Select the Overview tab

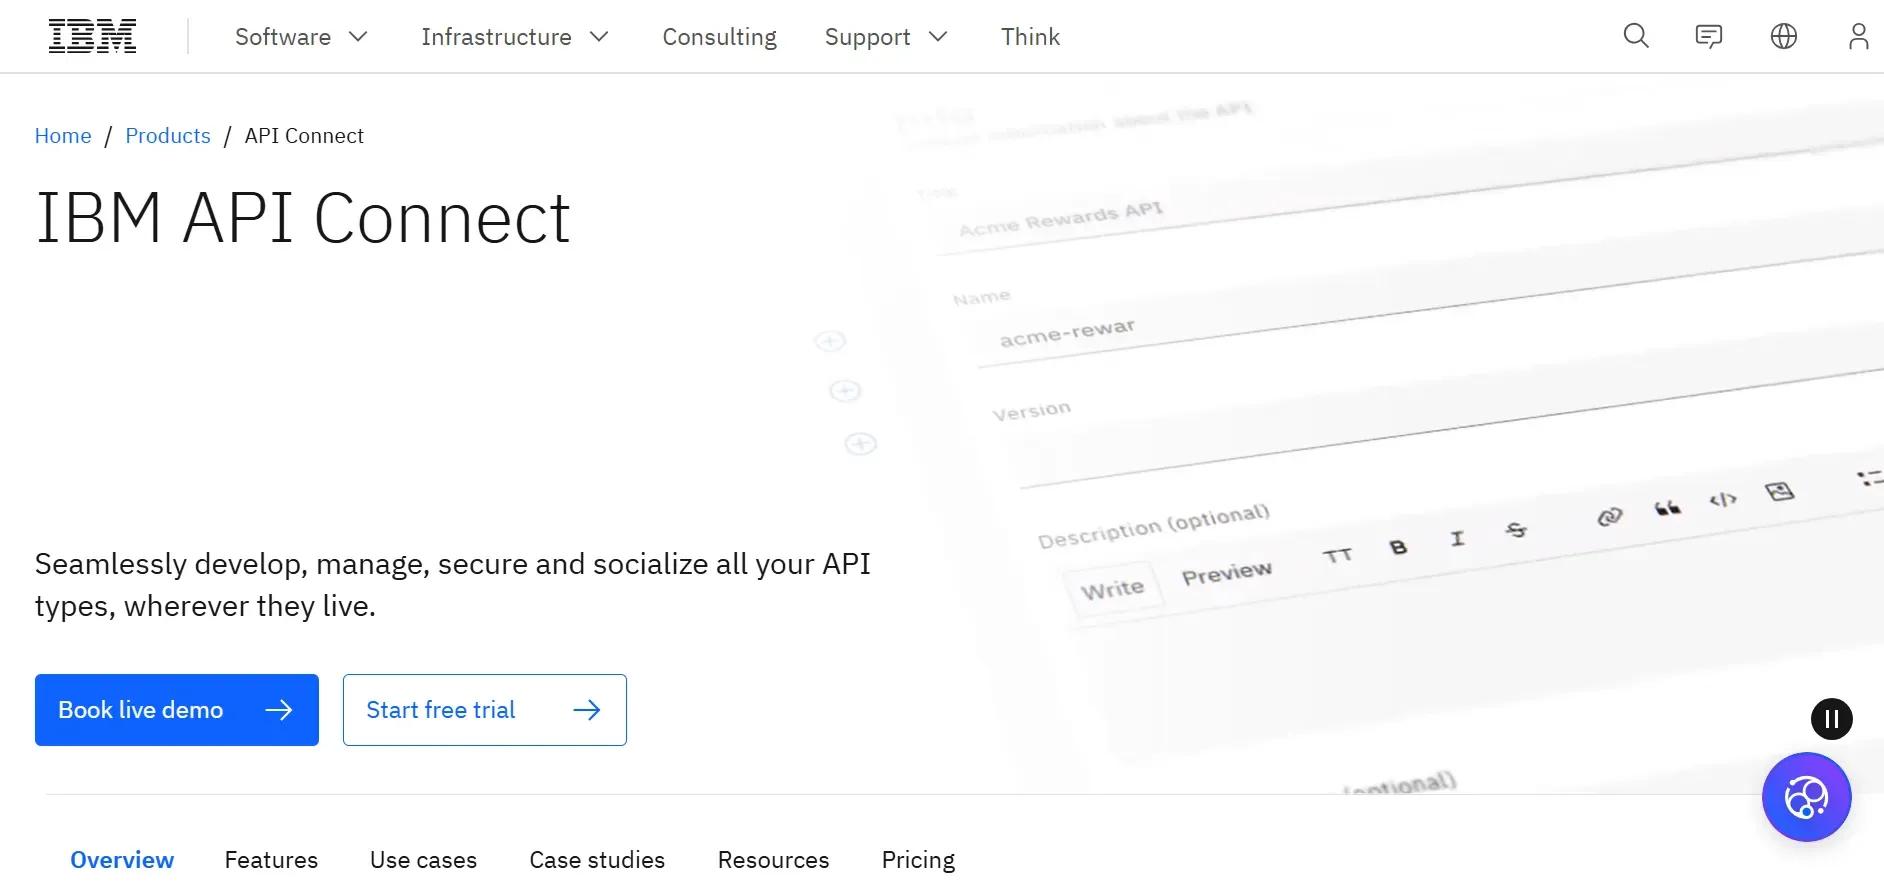pyautogui.click(x=122, y=860)
